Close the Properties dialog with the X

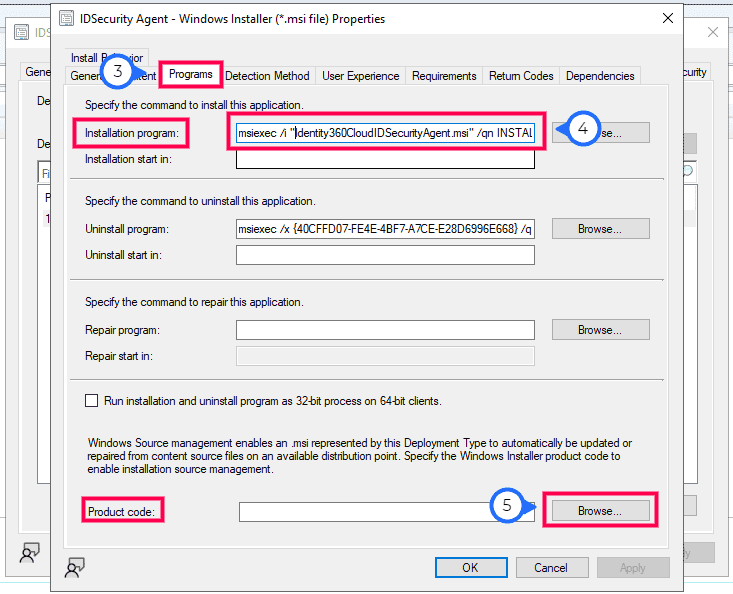coord(667,18)
